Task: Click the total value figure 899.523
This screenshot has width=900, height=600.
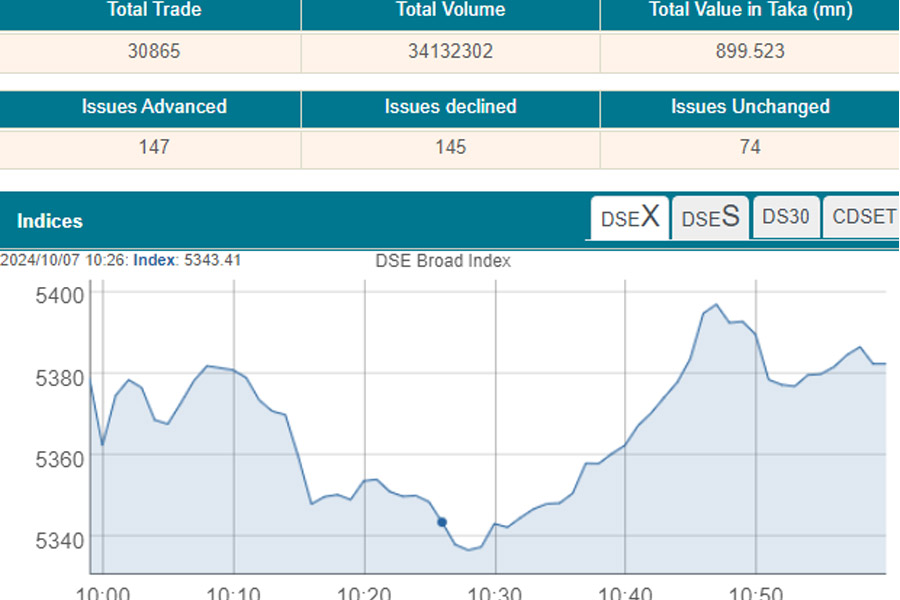Action: 750,51
